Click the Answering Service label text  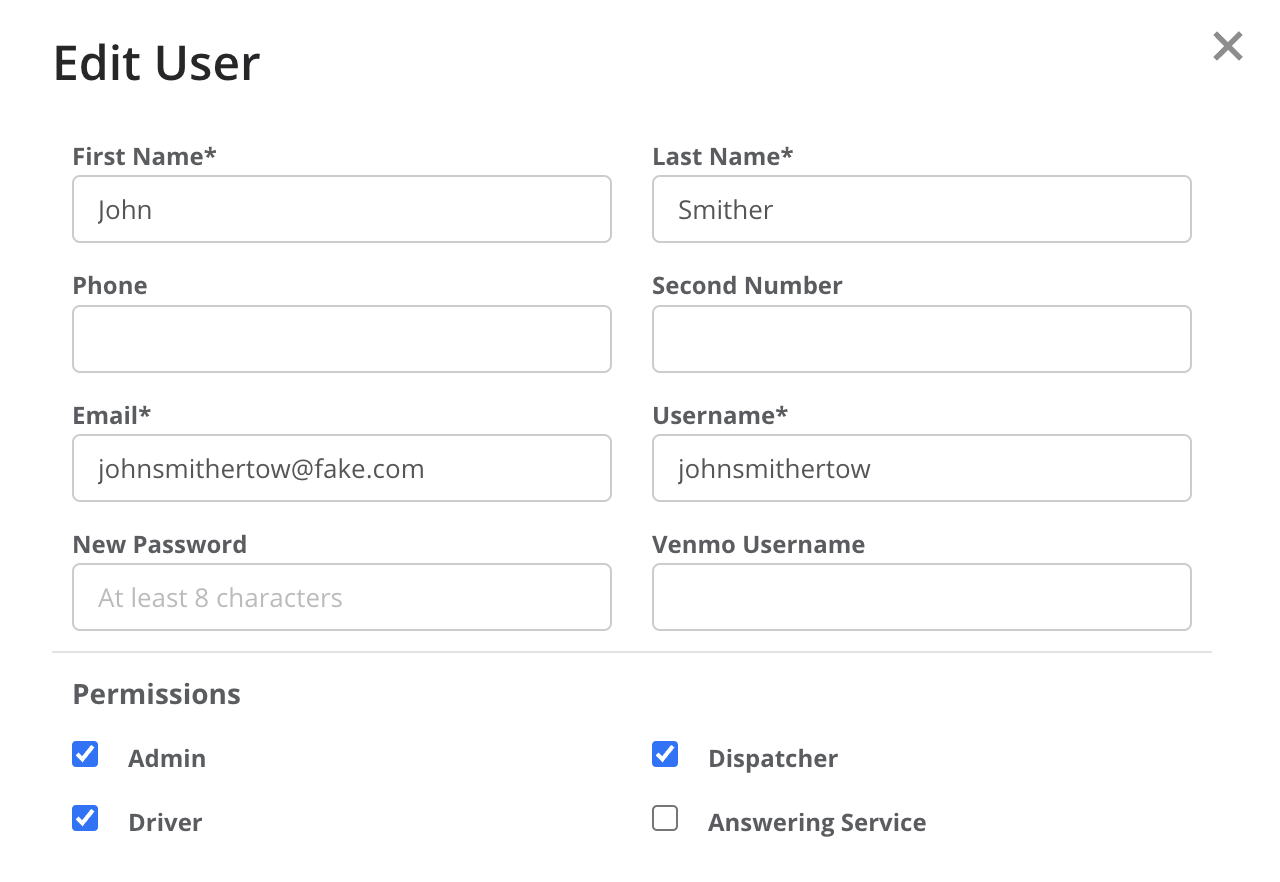point(817,822)
